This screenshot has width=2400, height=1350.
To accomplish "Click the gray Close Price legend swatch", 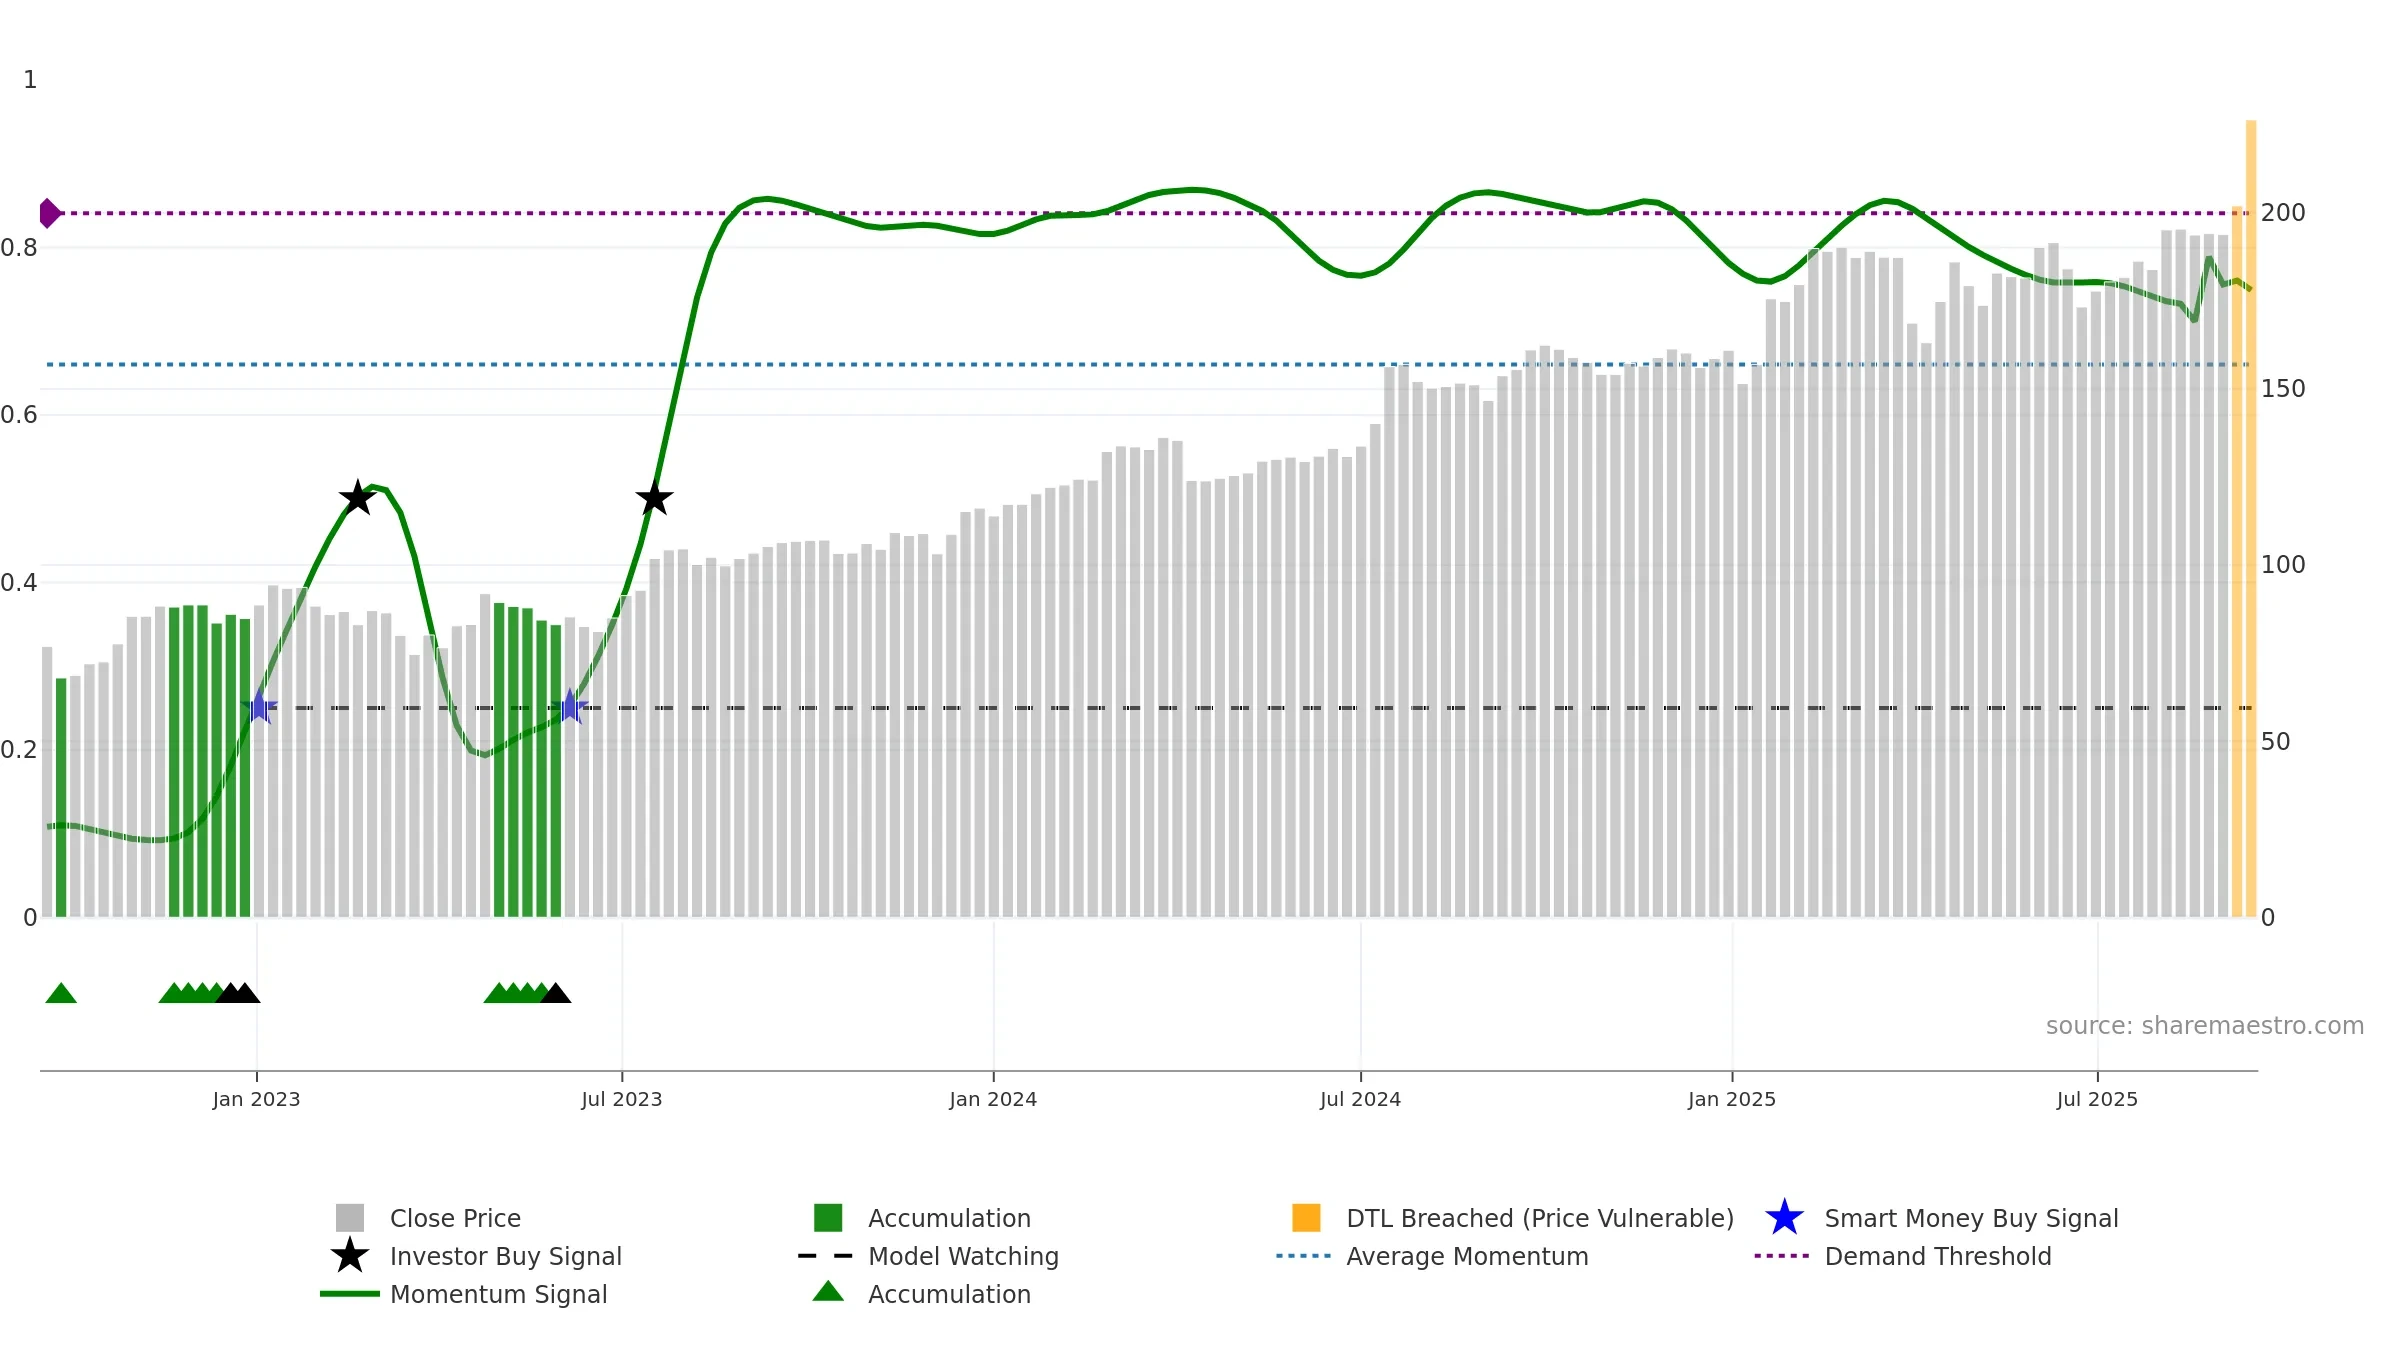I will [350, 1218].
